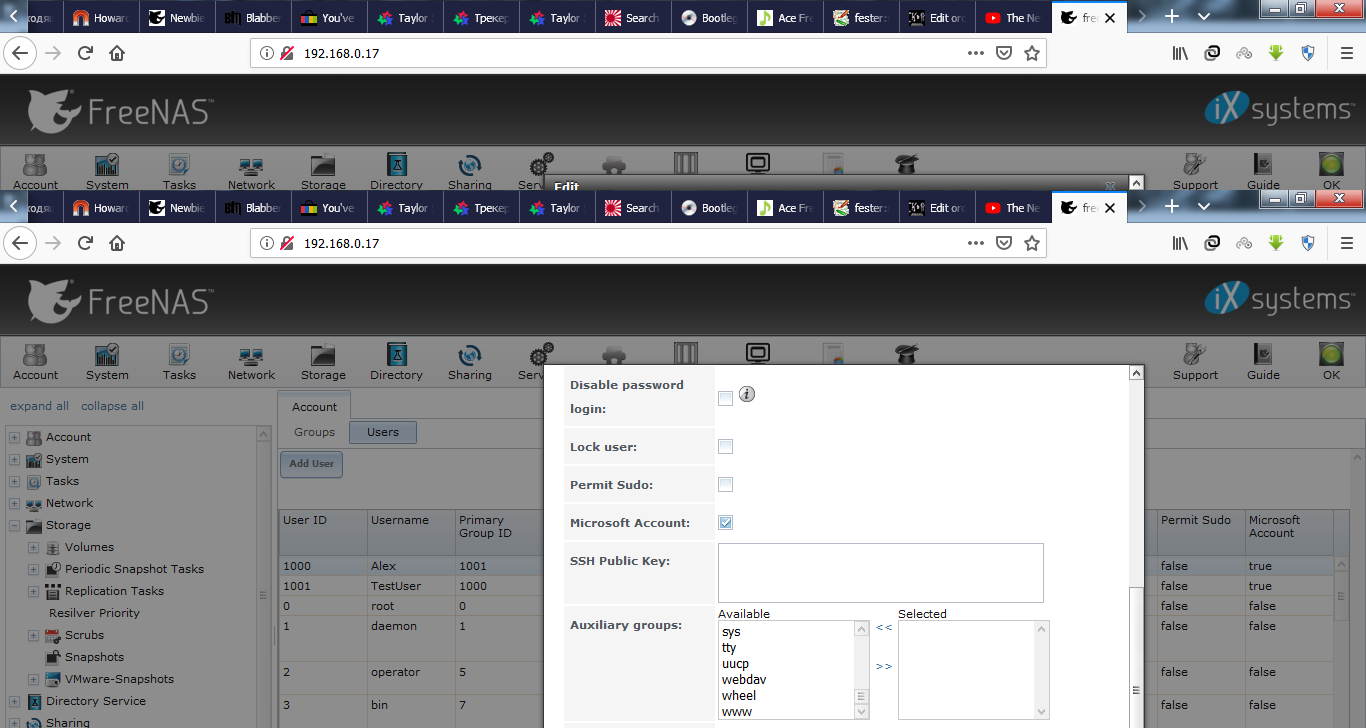The height and width of the screenshot is (728, 1366).
Task: Switch to Blabber tab in lower browser window
Action: 253,208
